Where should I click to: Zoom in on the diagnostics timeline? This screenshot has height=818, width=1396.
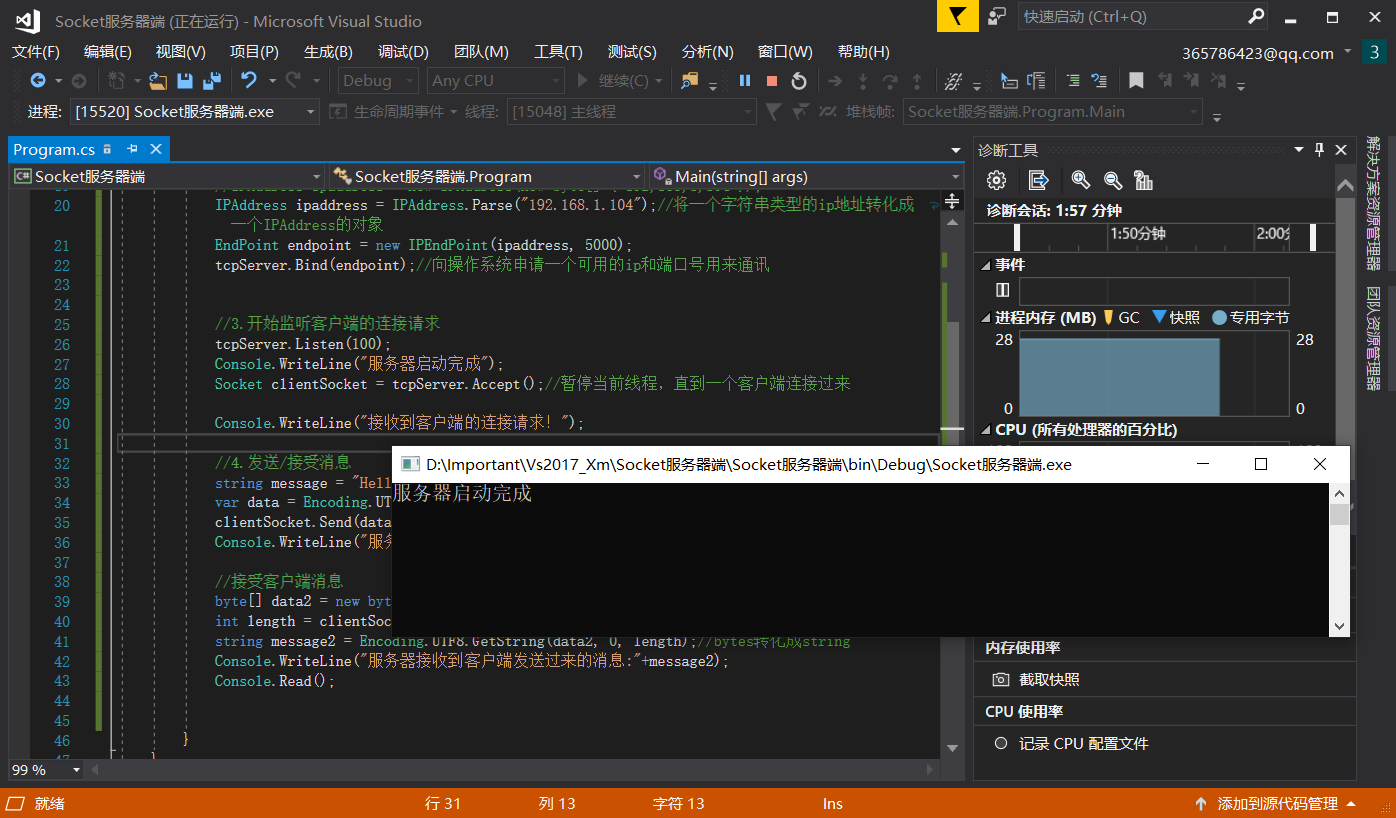point(1079,180)
